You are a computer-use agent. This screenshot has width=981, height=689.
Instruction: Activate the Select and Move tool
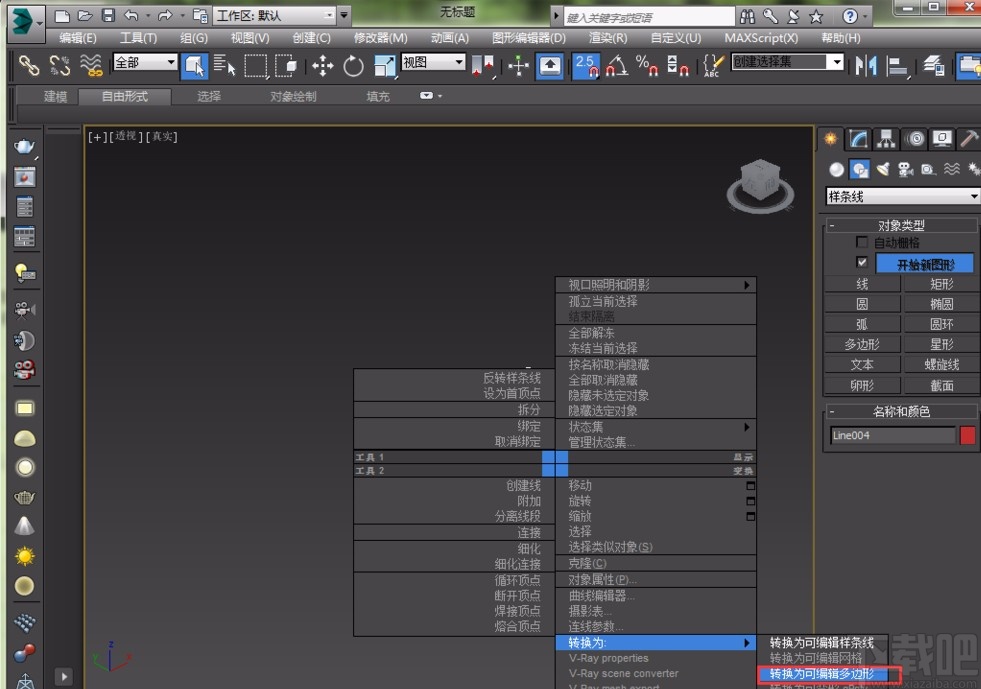(x=322, y=65)
